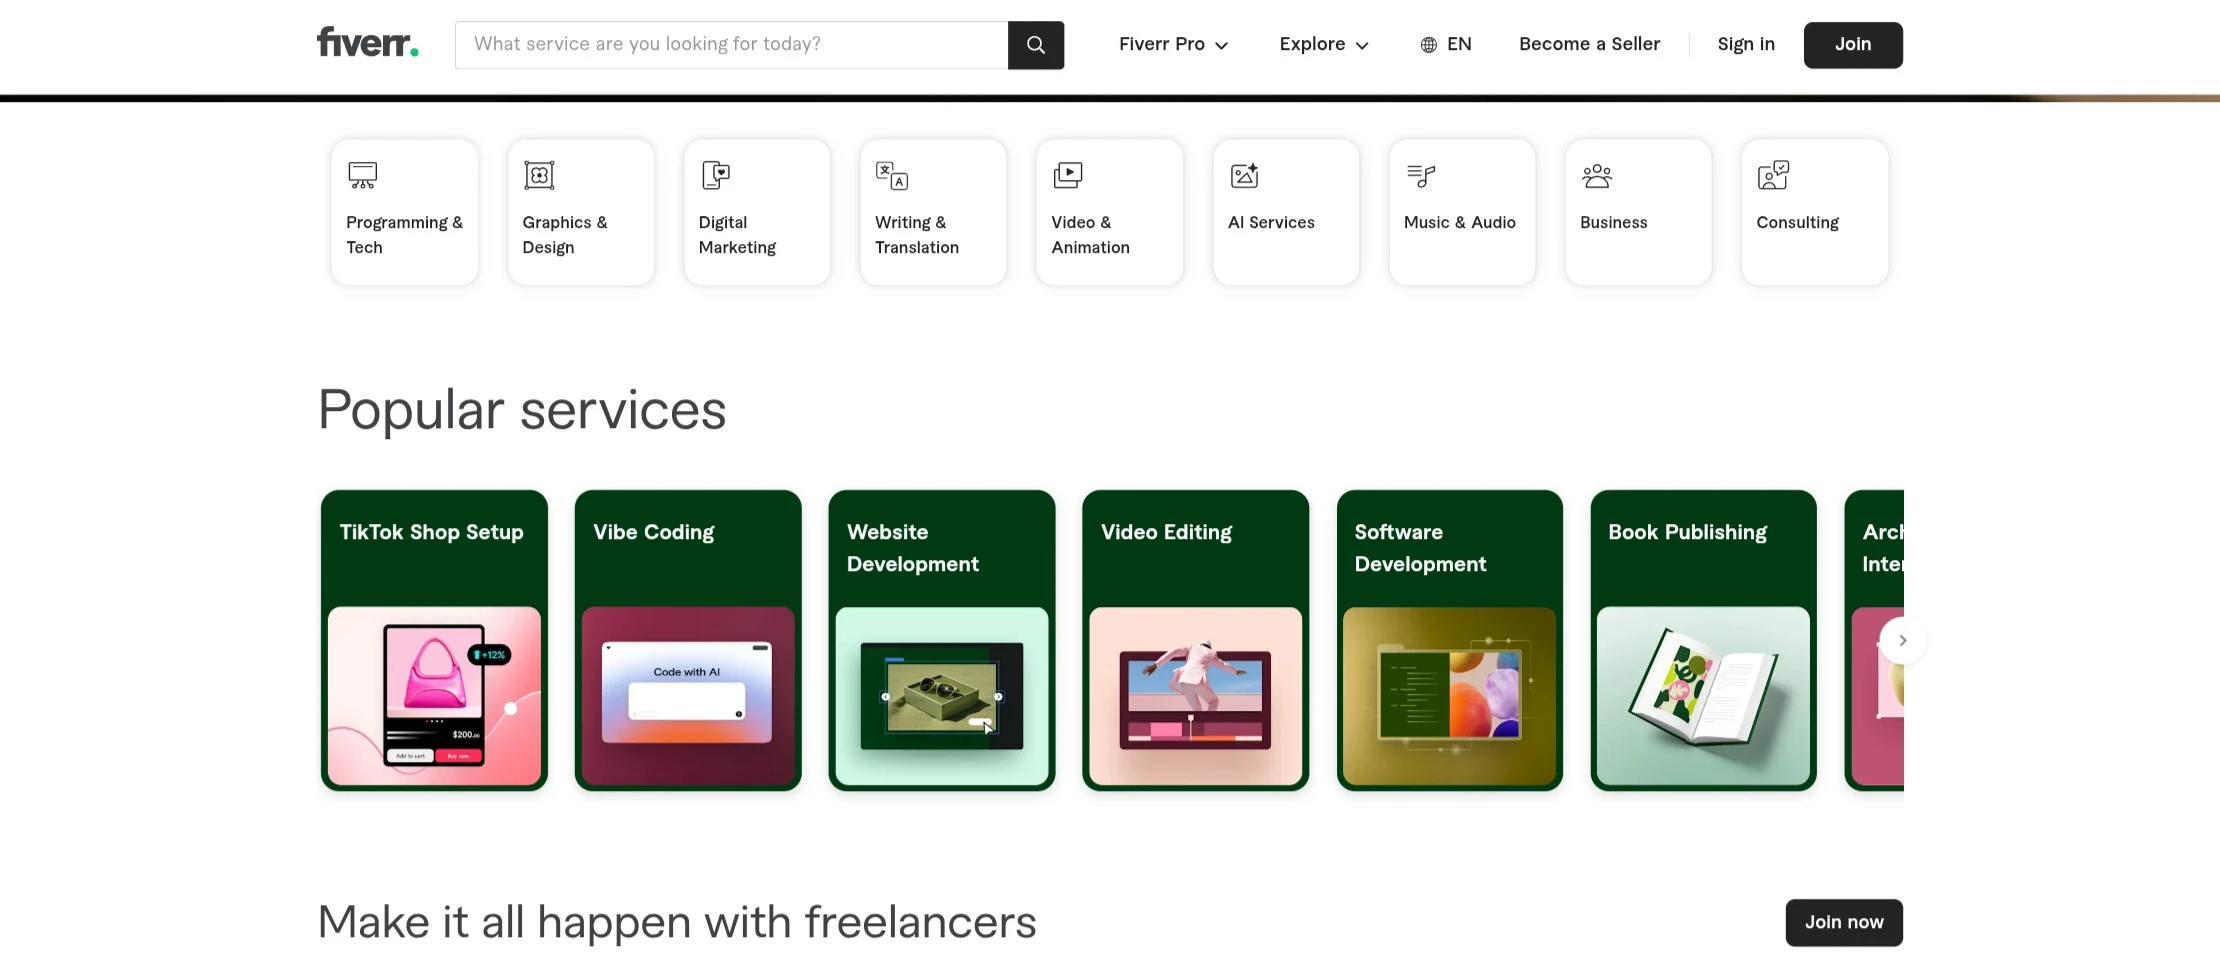Screen dimensions: 2220x975
Task: Click the Software Development title
Action: coord(1420,548)
